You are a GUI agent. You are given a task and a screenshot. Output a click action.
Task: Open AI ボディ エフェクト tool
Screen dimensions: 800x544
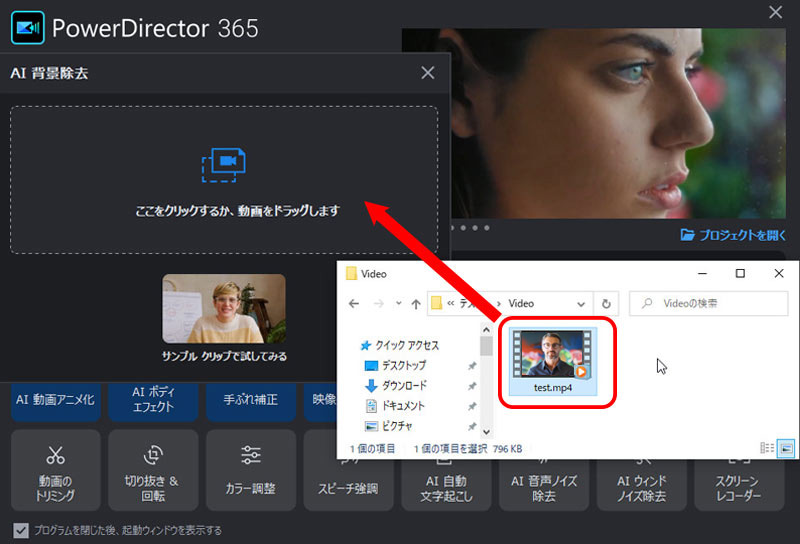pos(153,400)
